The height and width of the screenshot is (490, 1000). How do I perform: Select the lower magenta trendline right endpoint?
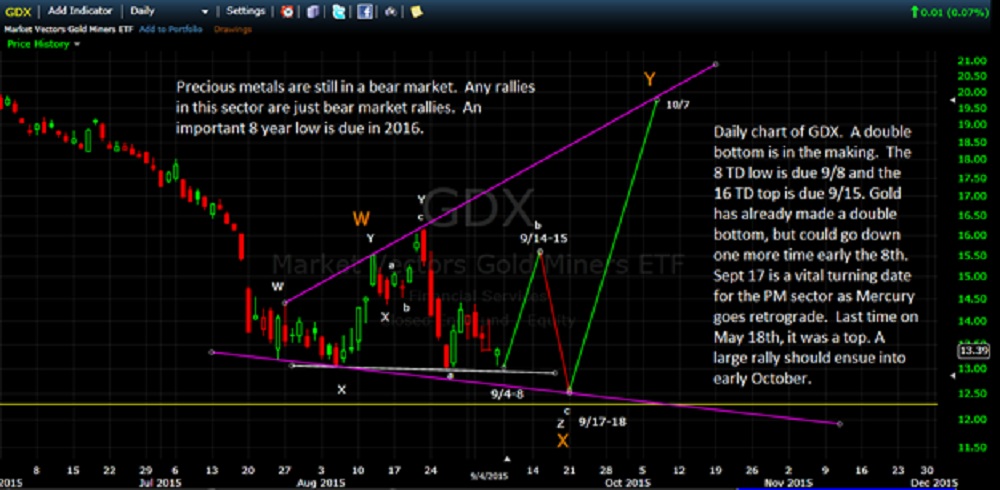pos(838,424)
